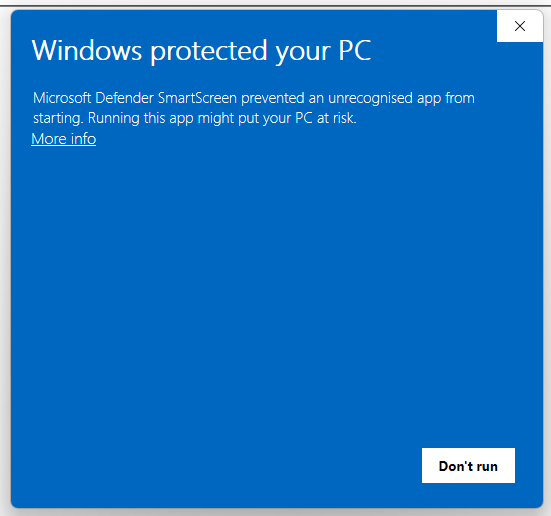Click the Microsoft Defender SmartScreen warning text
This screenshot has height=516, width=551.
[x=254, y=108]
